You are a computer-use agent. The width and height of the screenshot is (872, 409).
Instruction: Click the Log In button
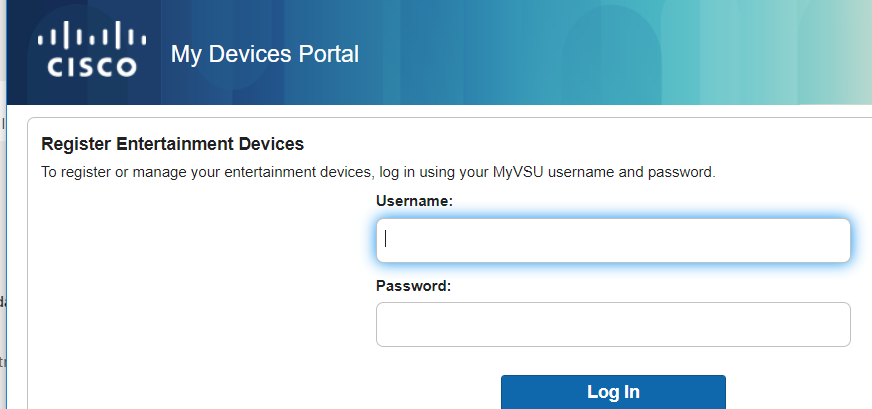613,392
